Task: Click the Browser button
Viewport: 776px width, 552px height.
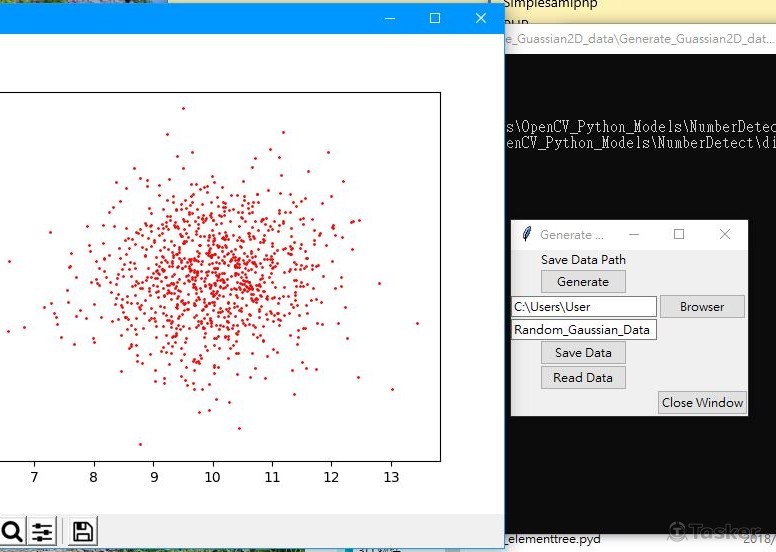Action: point(702,306)
